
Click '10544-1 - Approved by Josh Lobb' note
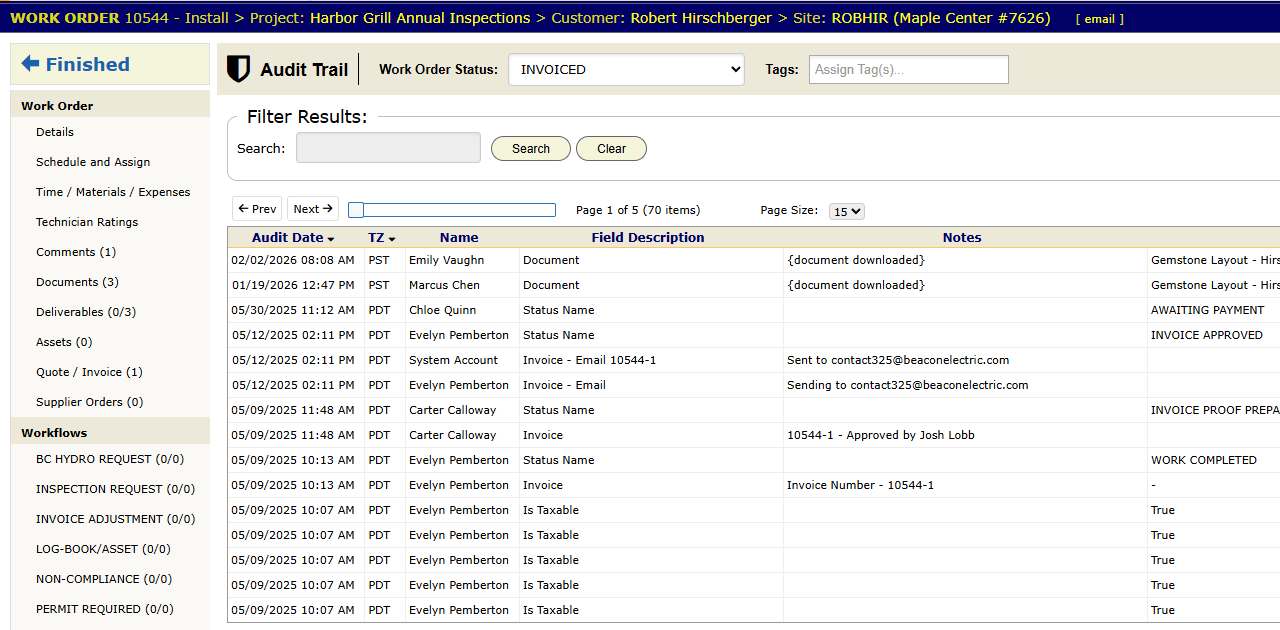click(880, 435)
